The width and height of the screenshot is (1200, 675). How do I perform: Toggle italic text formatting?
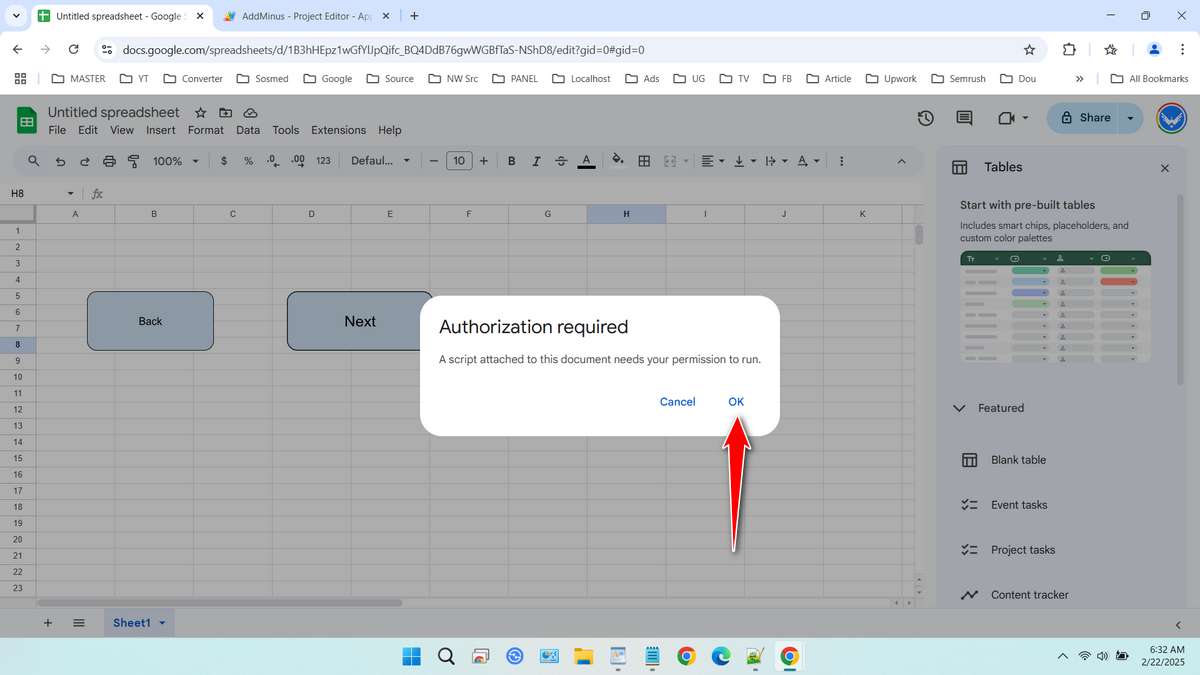[x=536, y=160]
